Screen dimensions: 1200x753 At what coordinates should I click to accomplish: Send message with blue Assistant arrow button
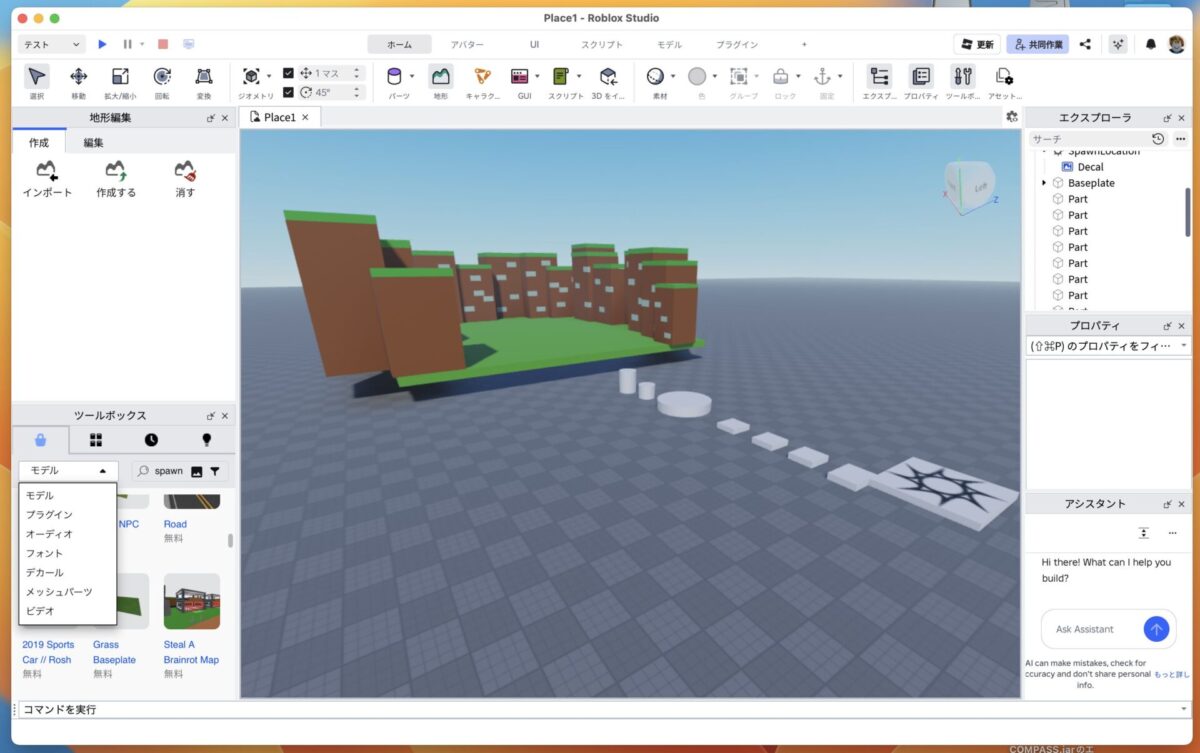(x=1156, y=629)
